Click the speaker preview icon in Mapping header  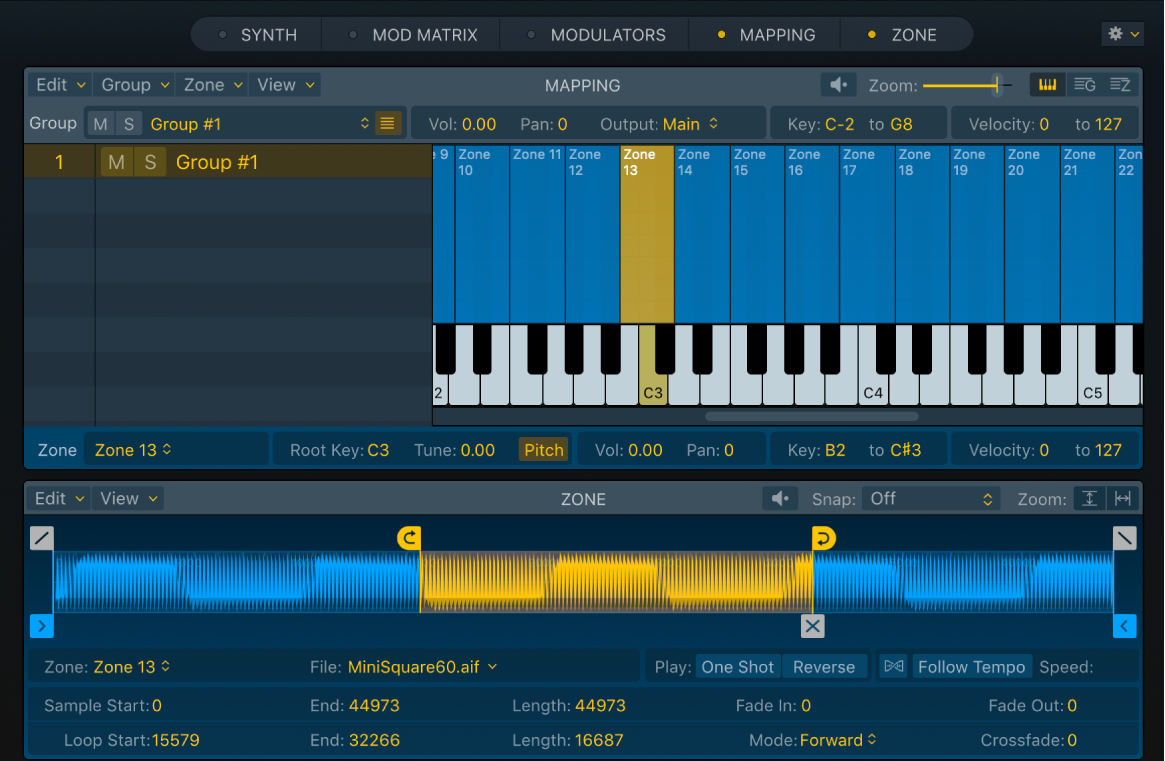(x=838, y=84)
